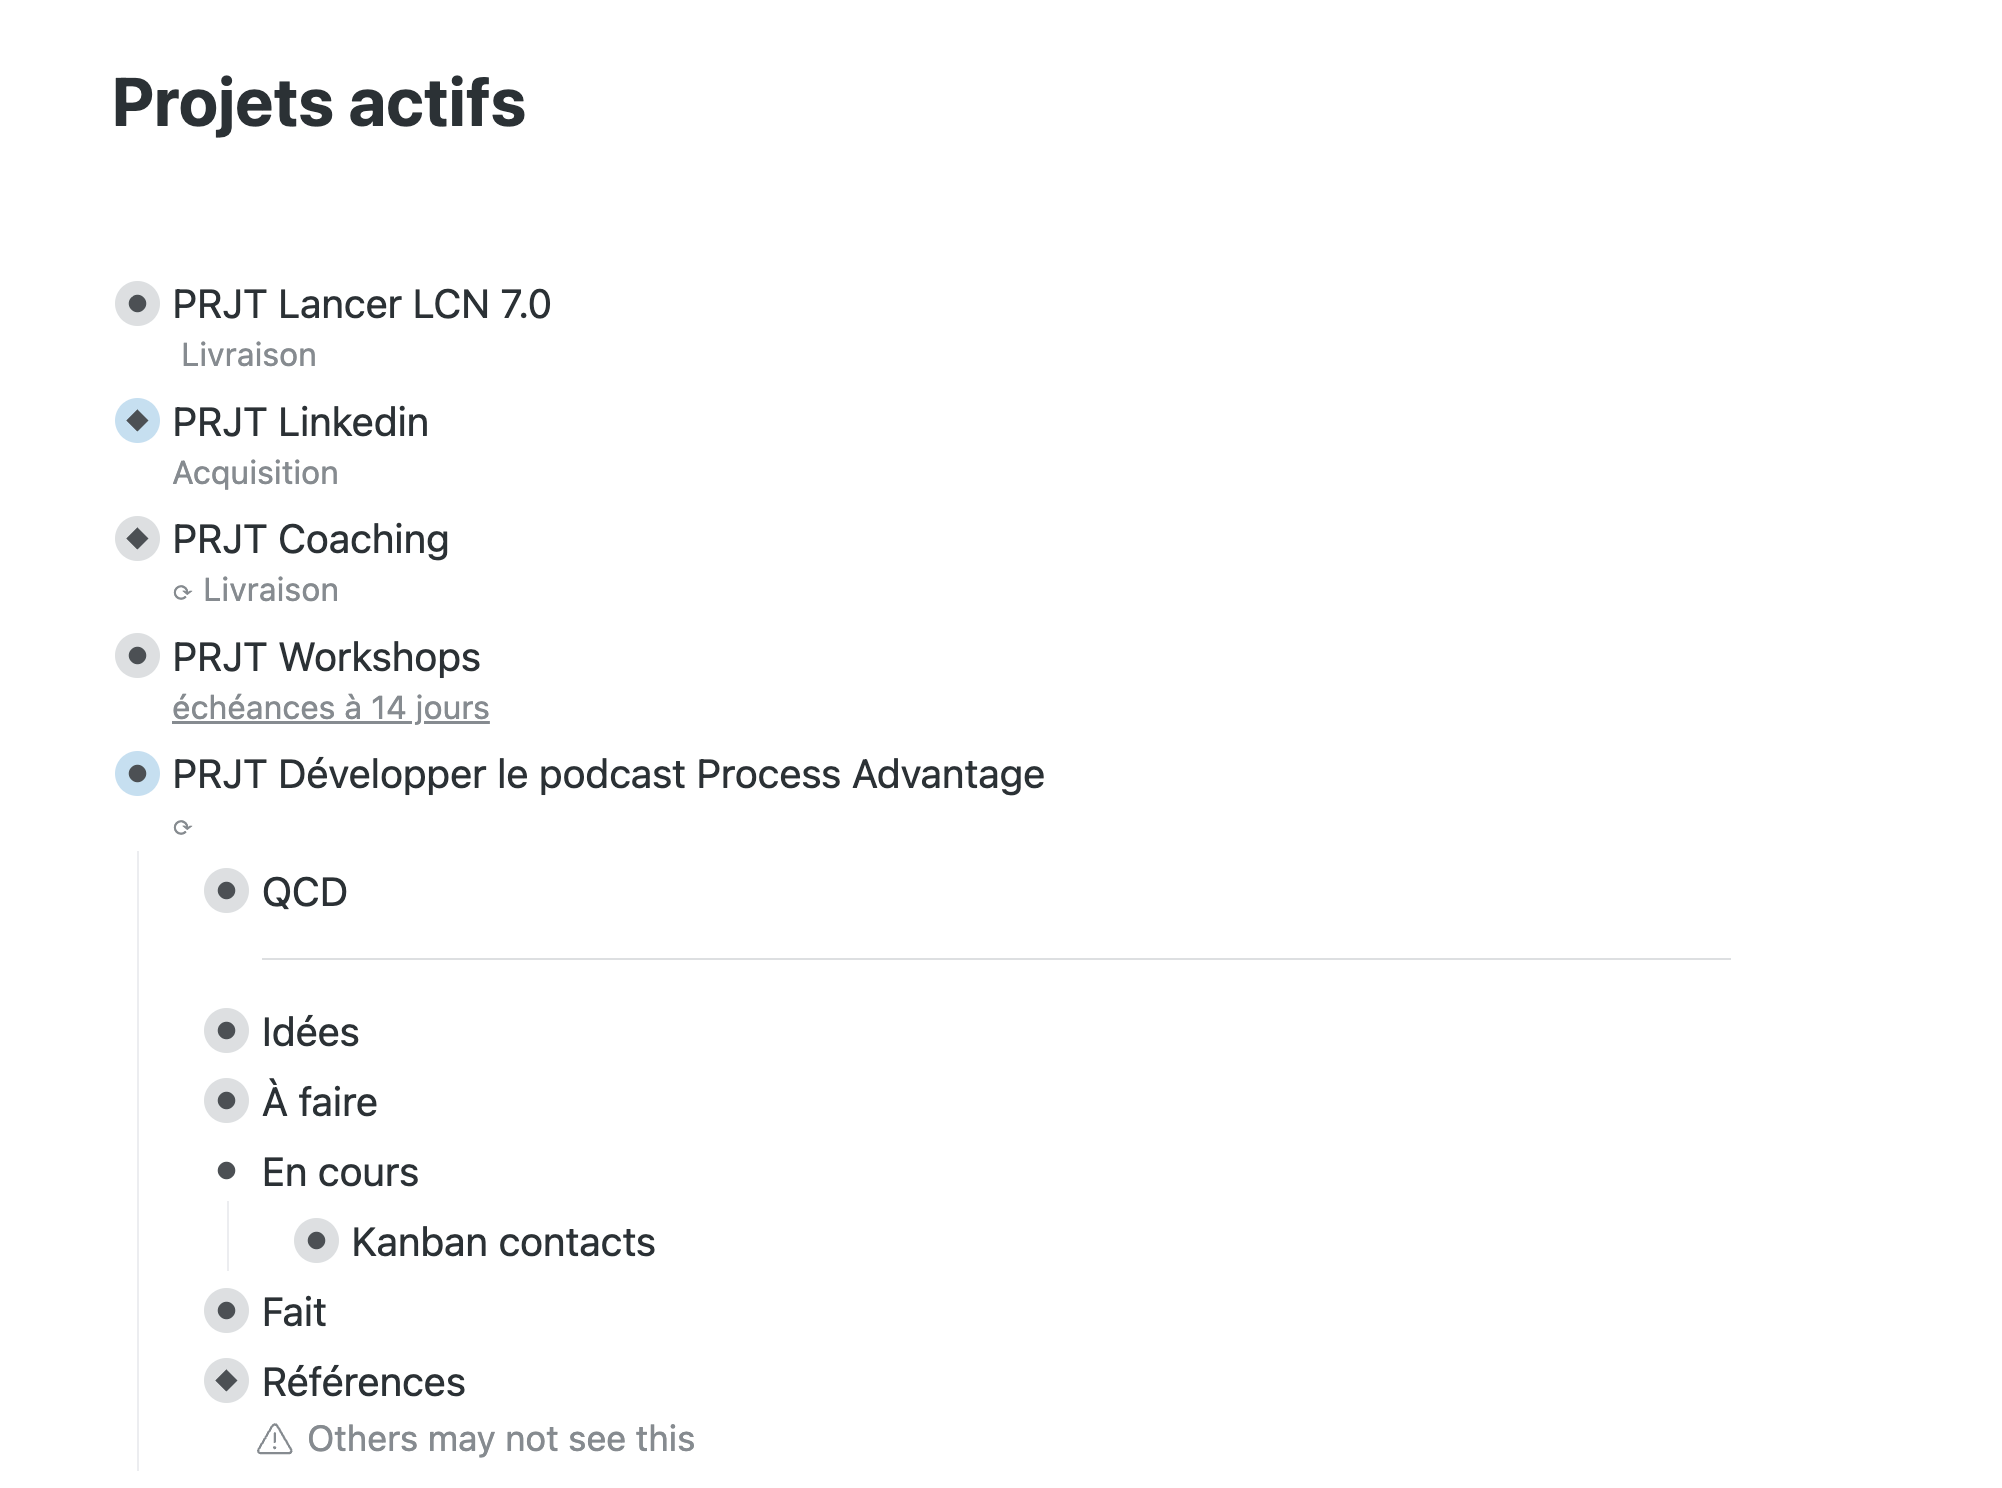
Task: Open the échéances à 14 jours link
Action: [330, 708]
